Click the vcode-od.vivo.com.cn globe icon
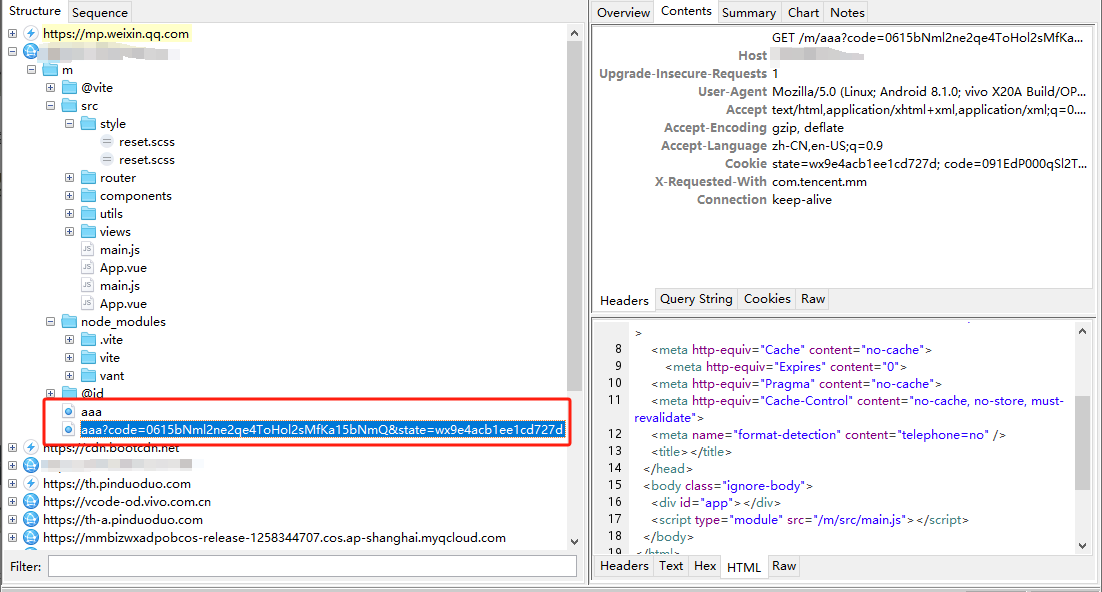The height and width of the screenshot is (592, 1102). pos(31,501)
